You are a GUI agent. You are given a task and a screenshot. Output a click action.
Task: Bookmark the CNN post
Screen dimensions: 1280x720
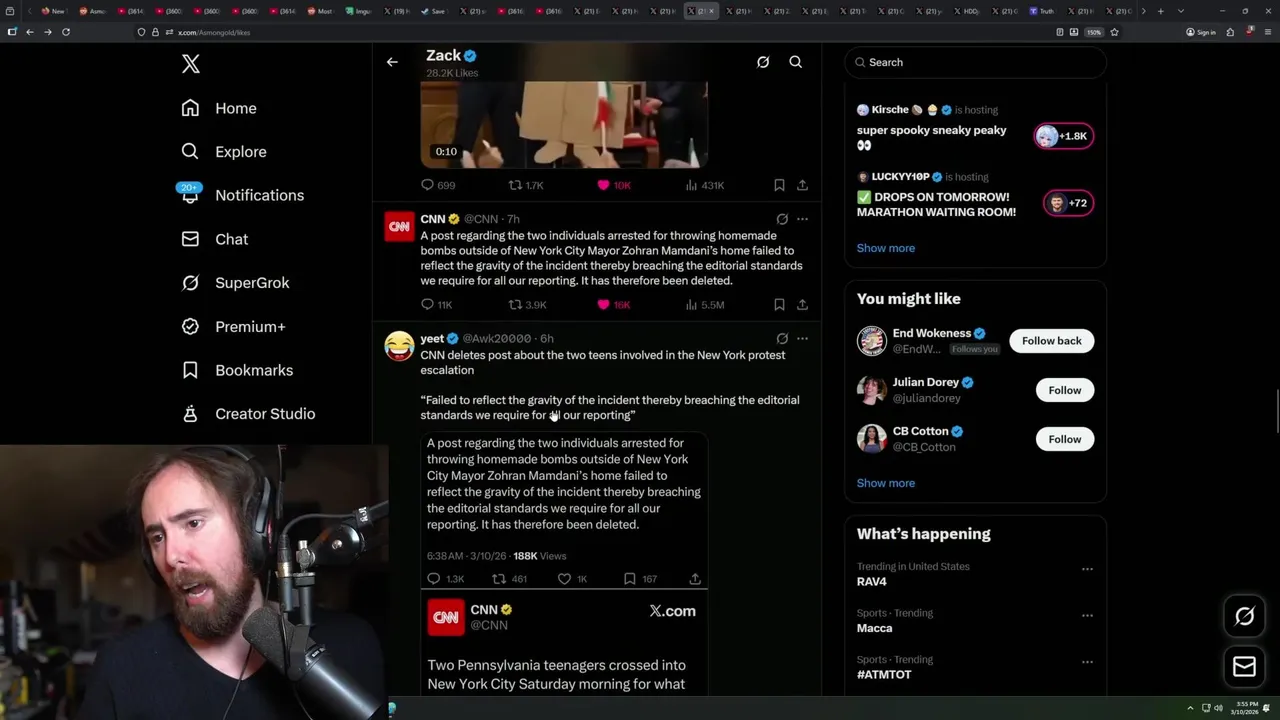[779, 305]
